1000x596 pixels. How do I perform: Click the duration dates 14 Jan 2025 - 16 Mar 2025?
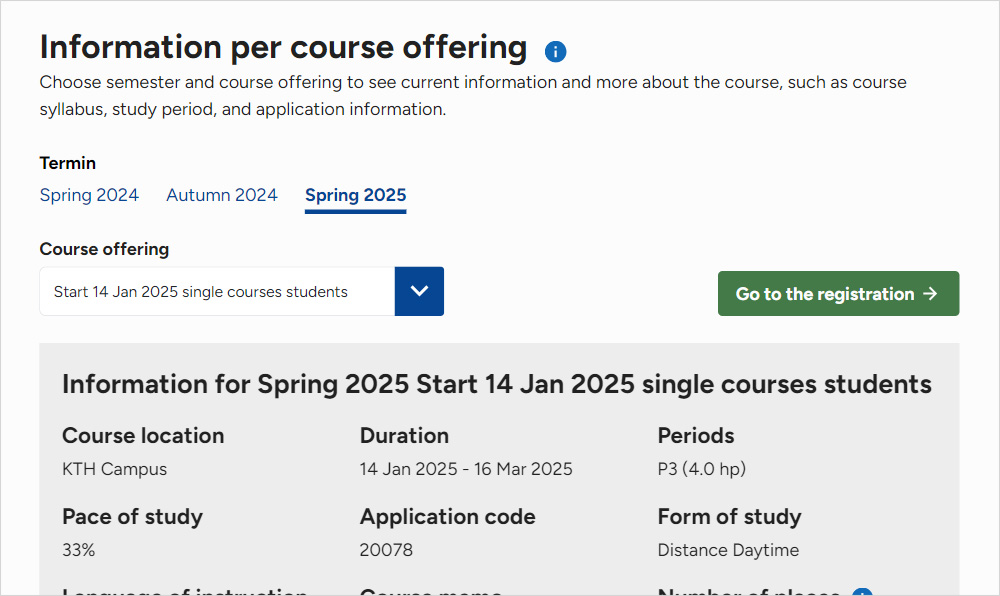point(466,469)
